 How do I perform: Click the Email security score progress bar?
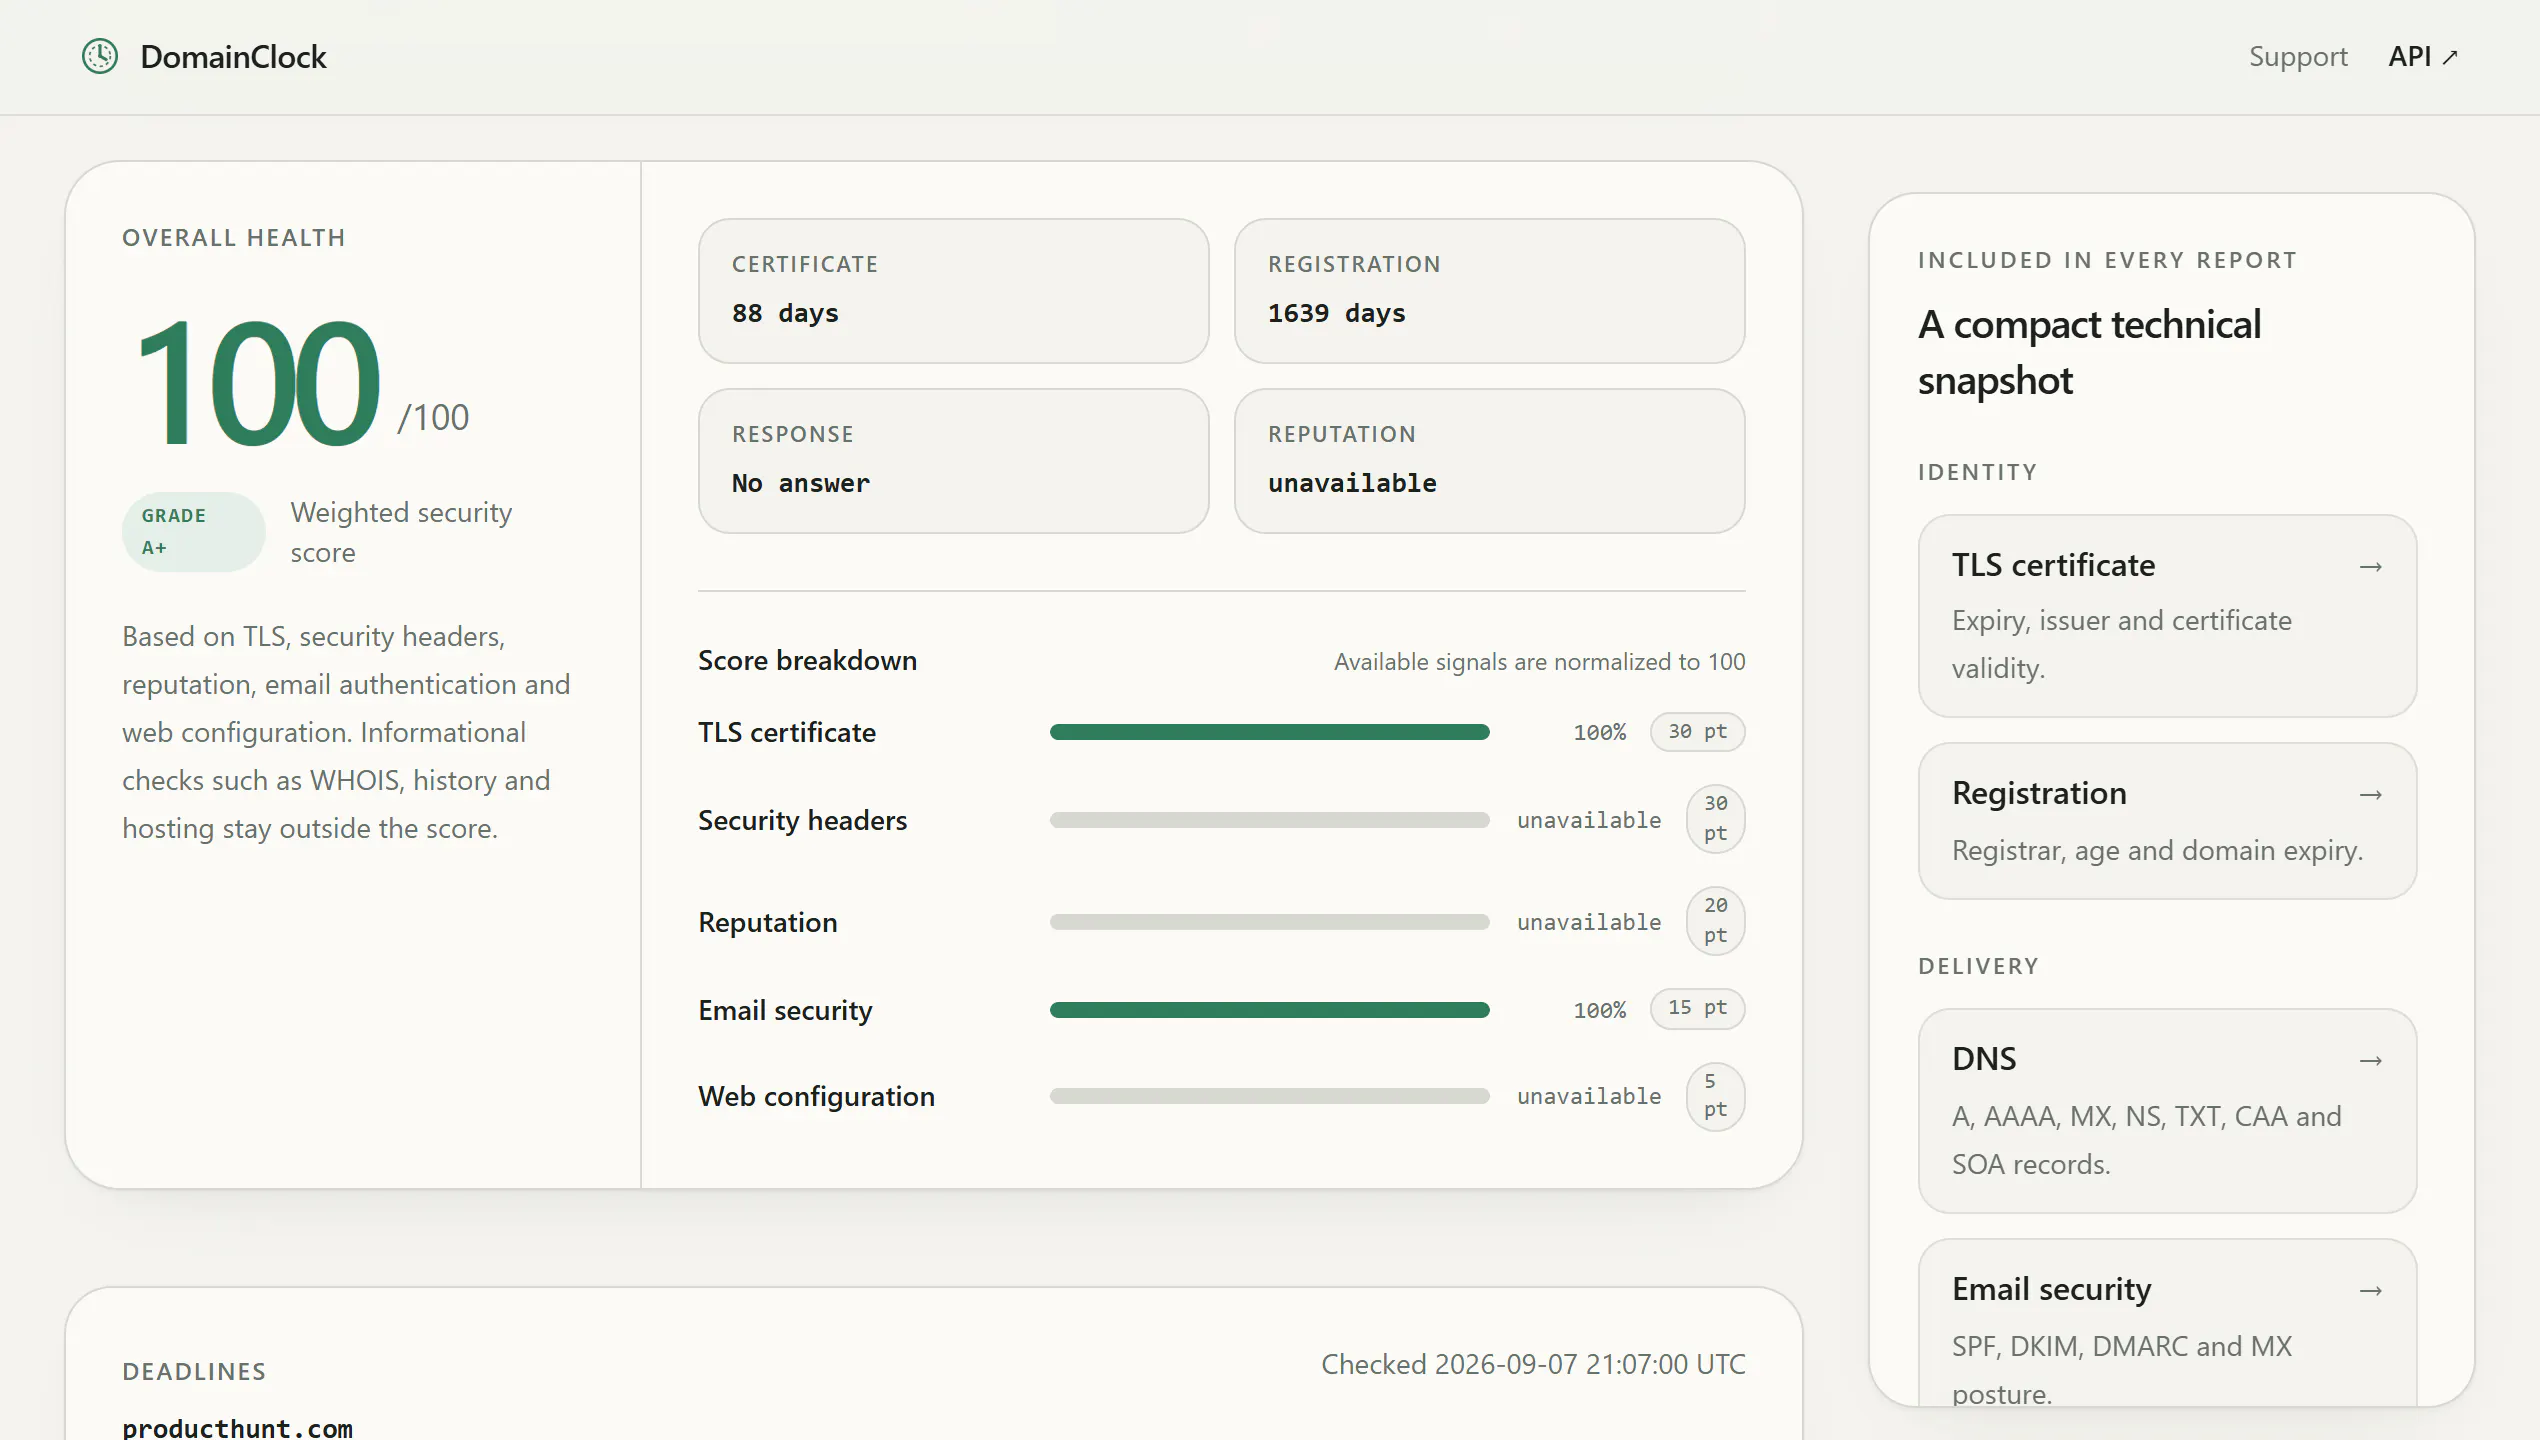pos(1269,1010)
